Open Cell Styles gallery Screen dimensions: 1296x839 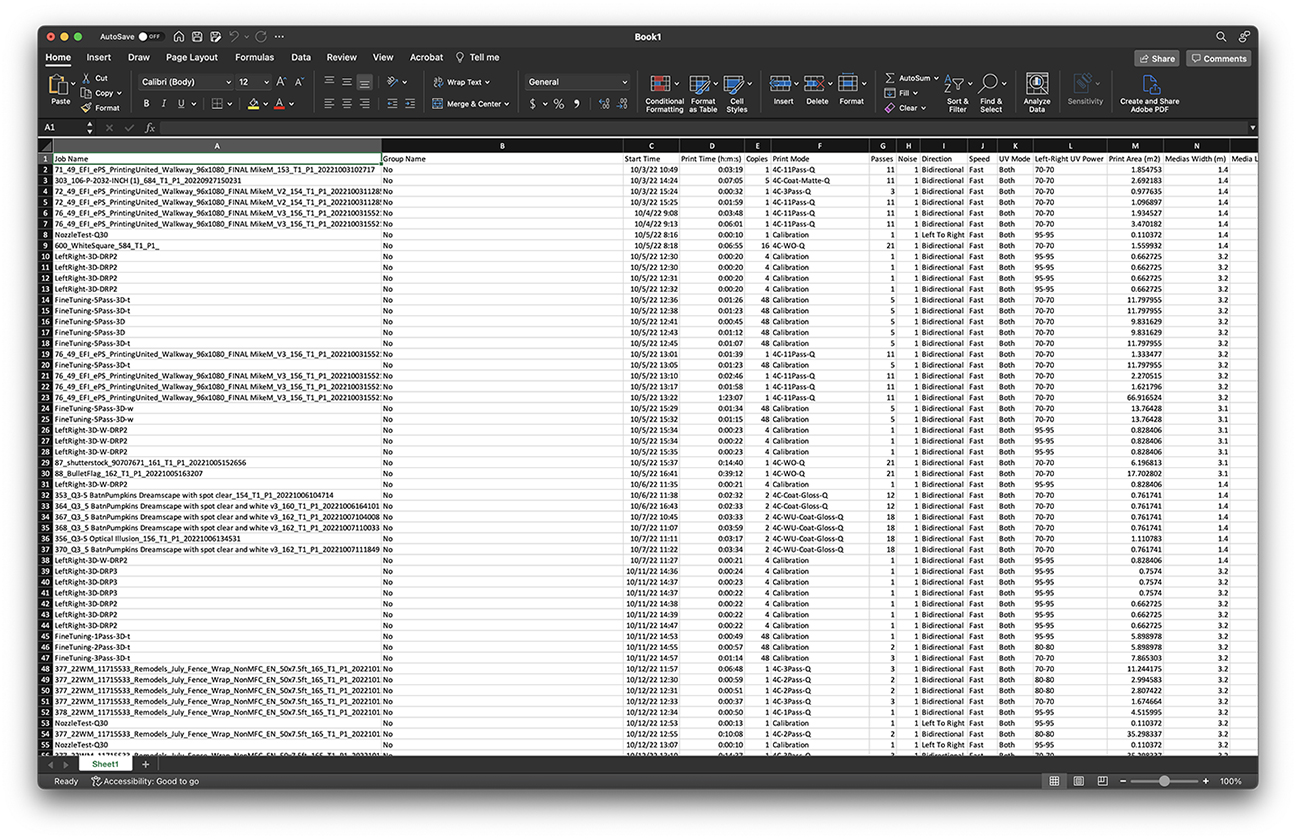(x=737, y=93)
